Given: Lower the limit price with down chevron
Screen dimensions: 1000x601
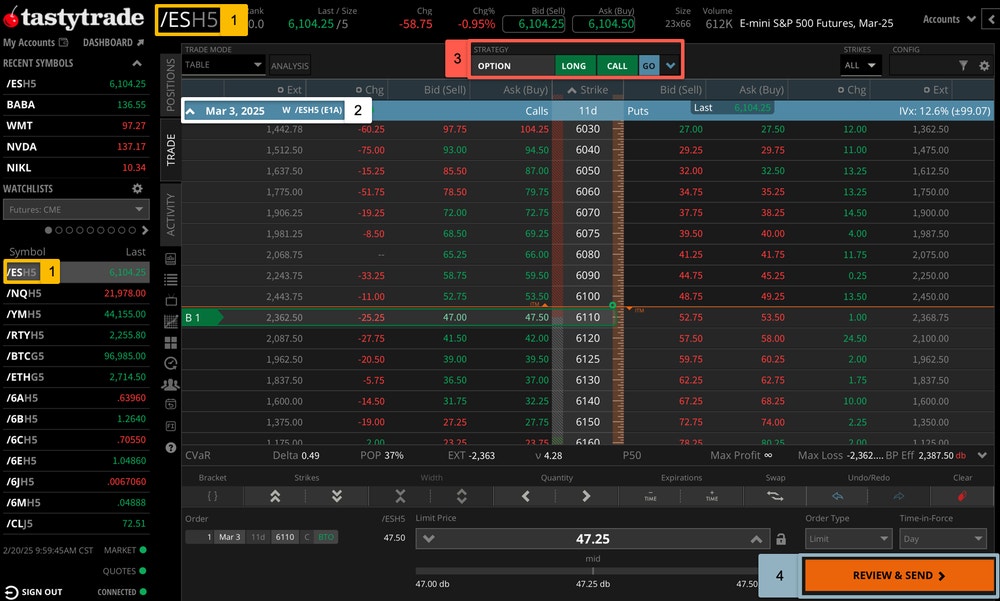Looking at the screenshot, I should pyautogui.click(x=429, y=539).
